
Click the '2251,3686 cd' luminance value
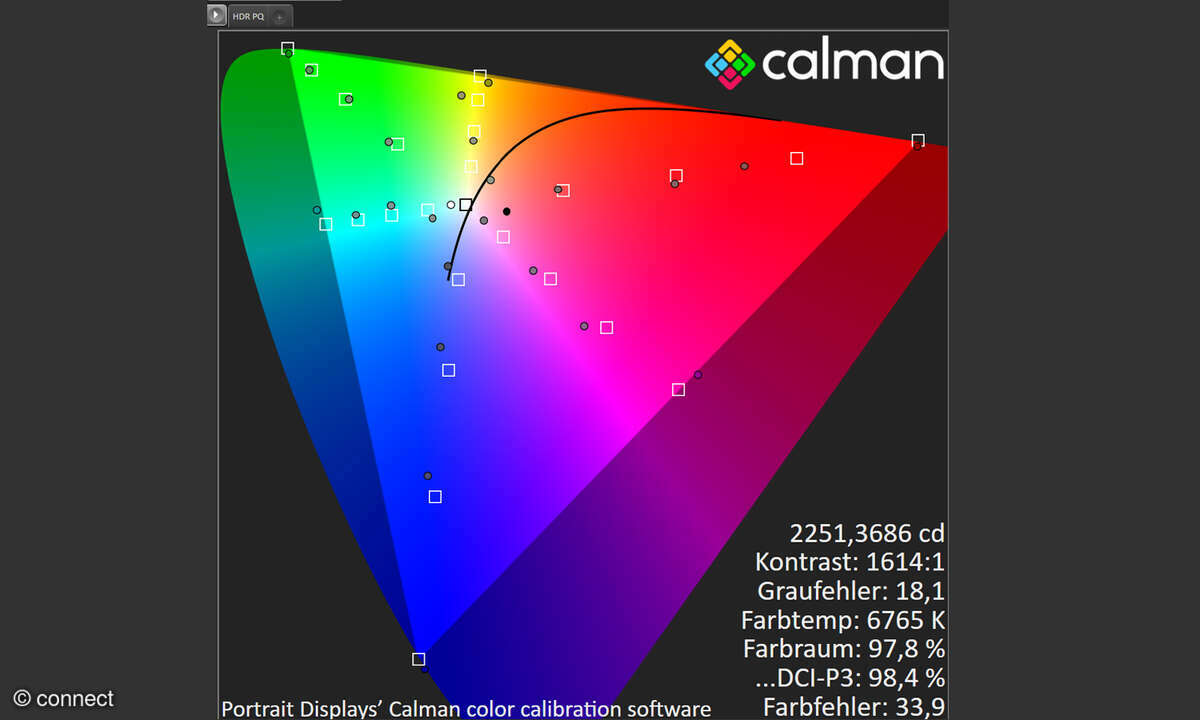(867, 534)
